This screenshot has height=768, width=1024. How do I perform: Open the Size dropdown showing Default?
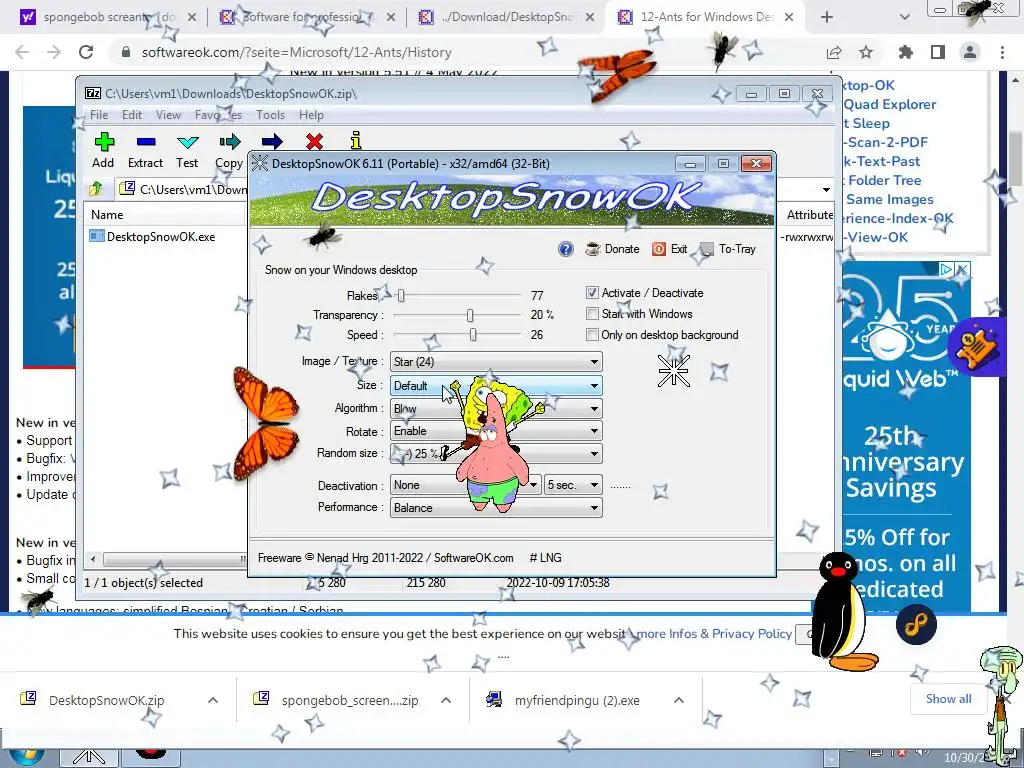(x=496, y=386)
